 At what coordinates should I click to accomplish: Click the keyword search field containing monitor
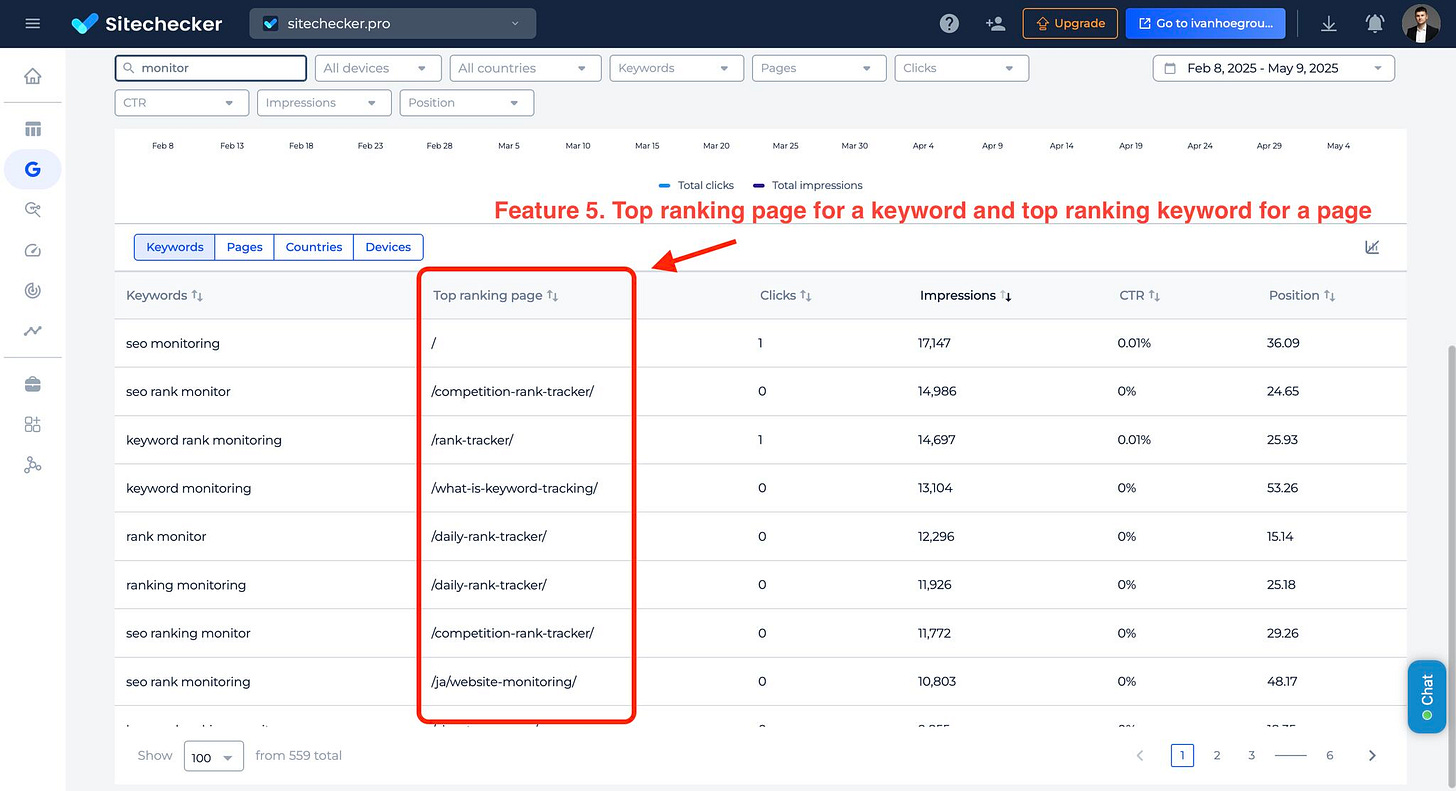tap(211, 68)
